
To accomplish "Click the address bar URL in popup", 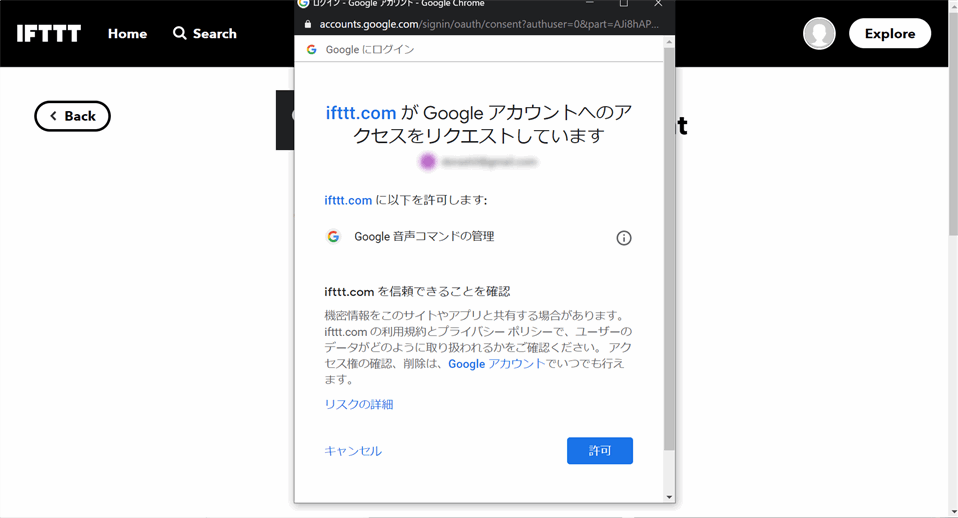I will coord(489,24).
